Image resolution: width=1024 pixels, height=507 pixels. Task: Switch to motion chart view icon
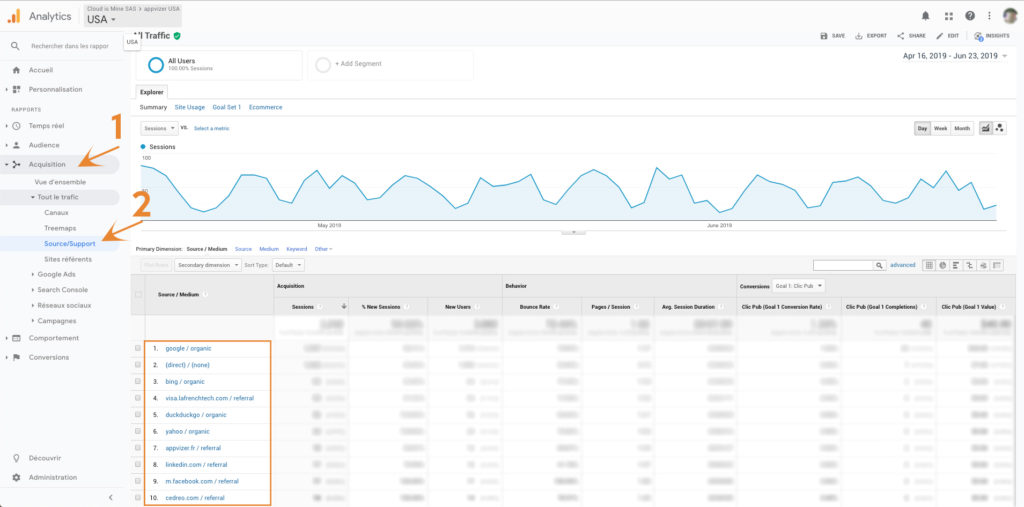[1000, 129]
